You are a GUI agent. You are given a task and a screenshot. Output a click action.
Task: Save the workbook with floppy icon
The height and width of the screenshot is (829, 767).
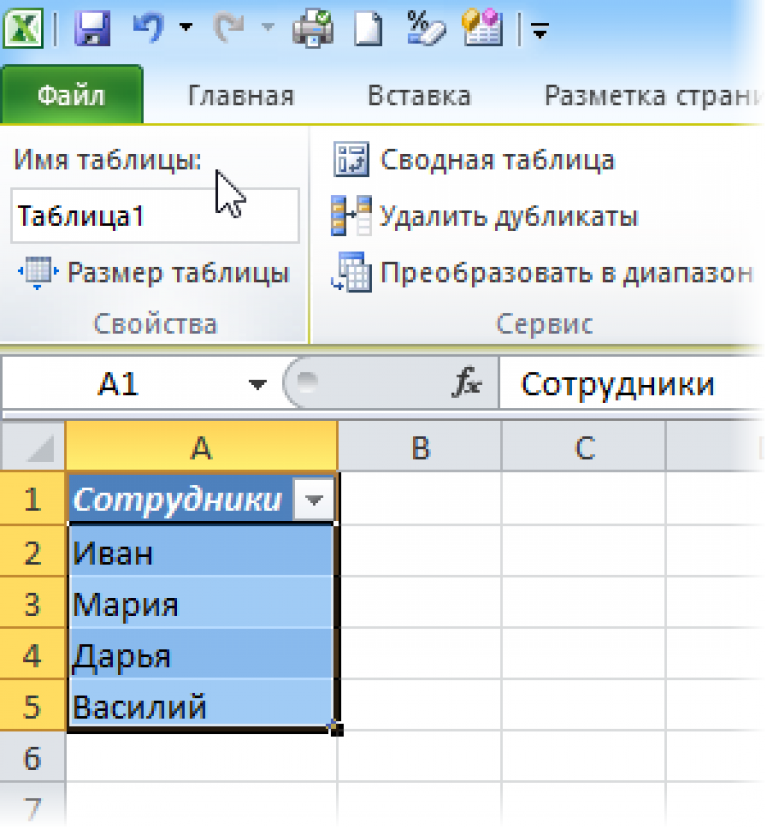point(93,29)
